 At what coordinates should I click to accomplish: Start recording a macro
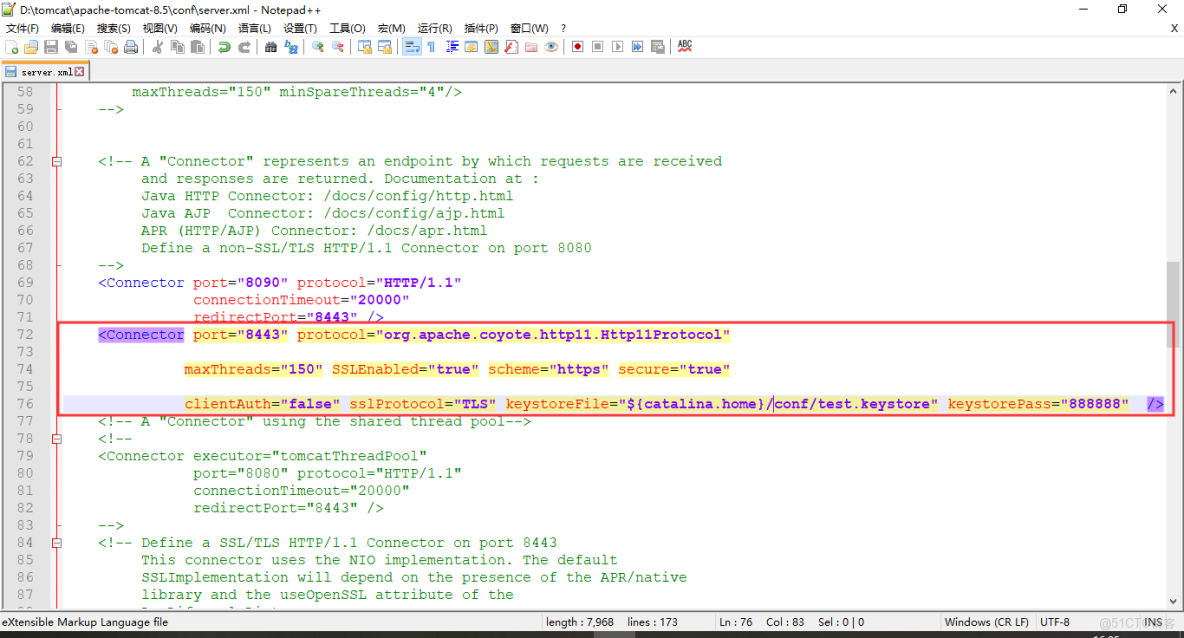578,46
